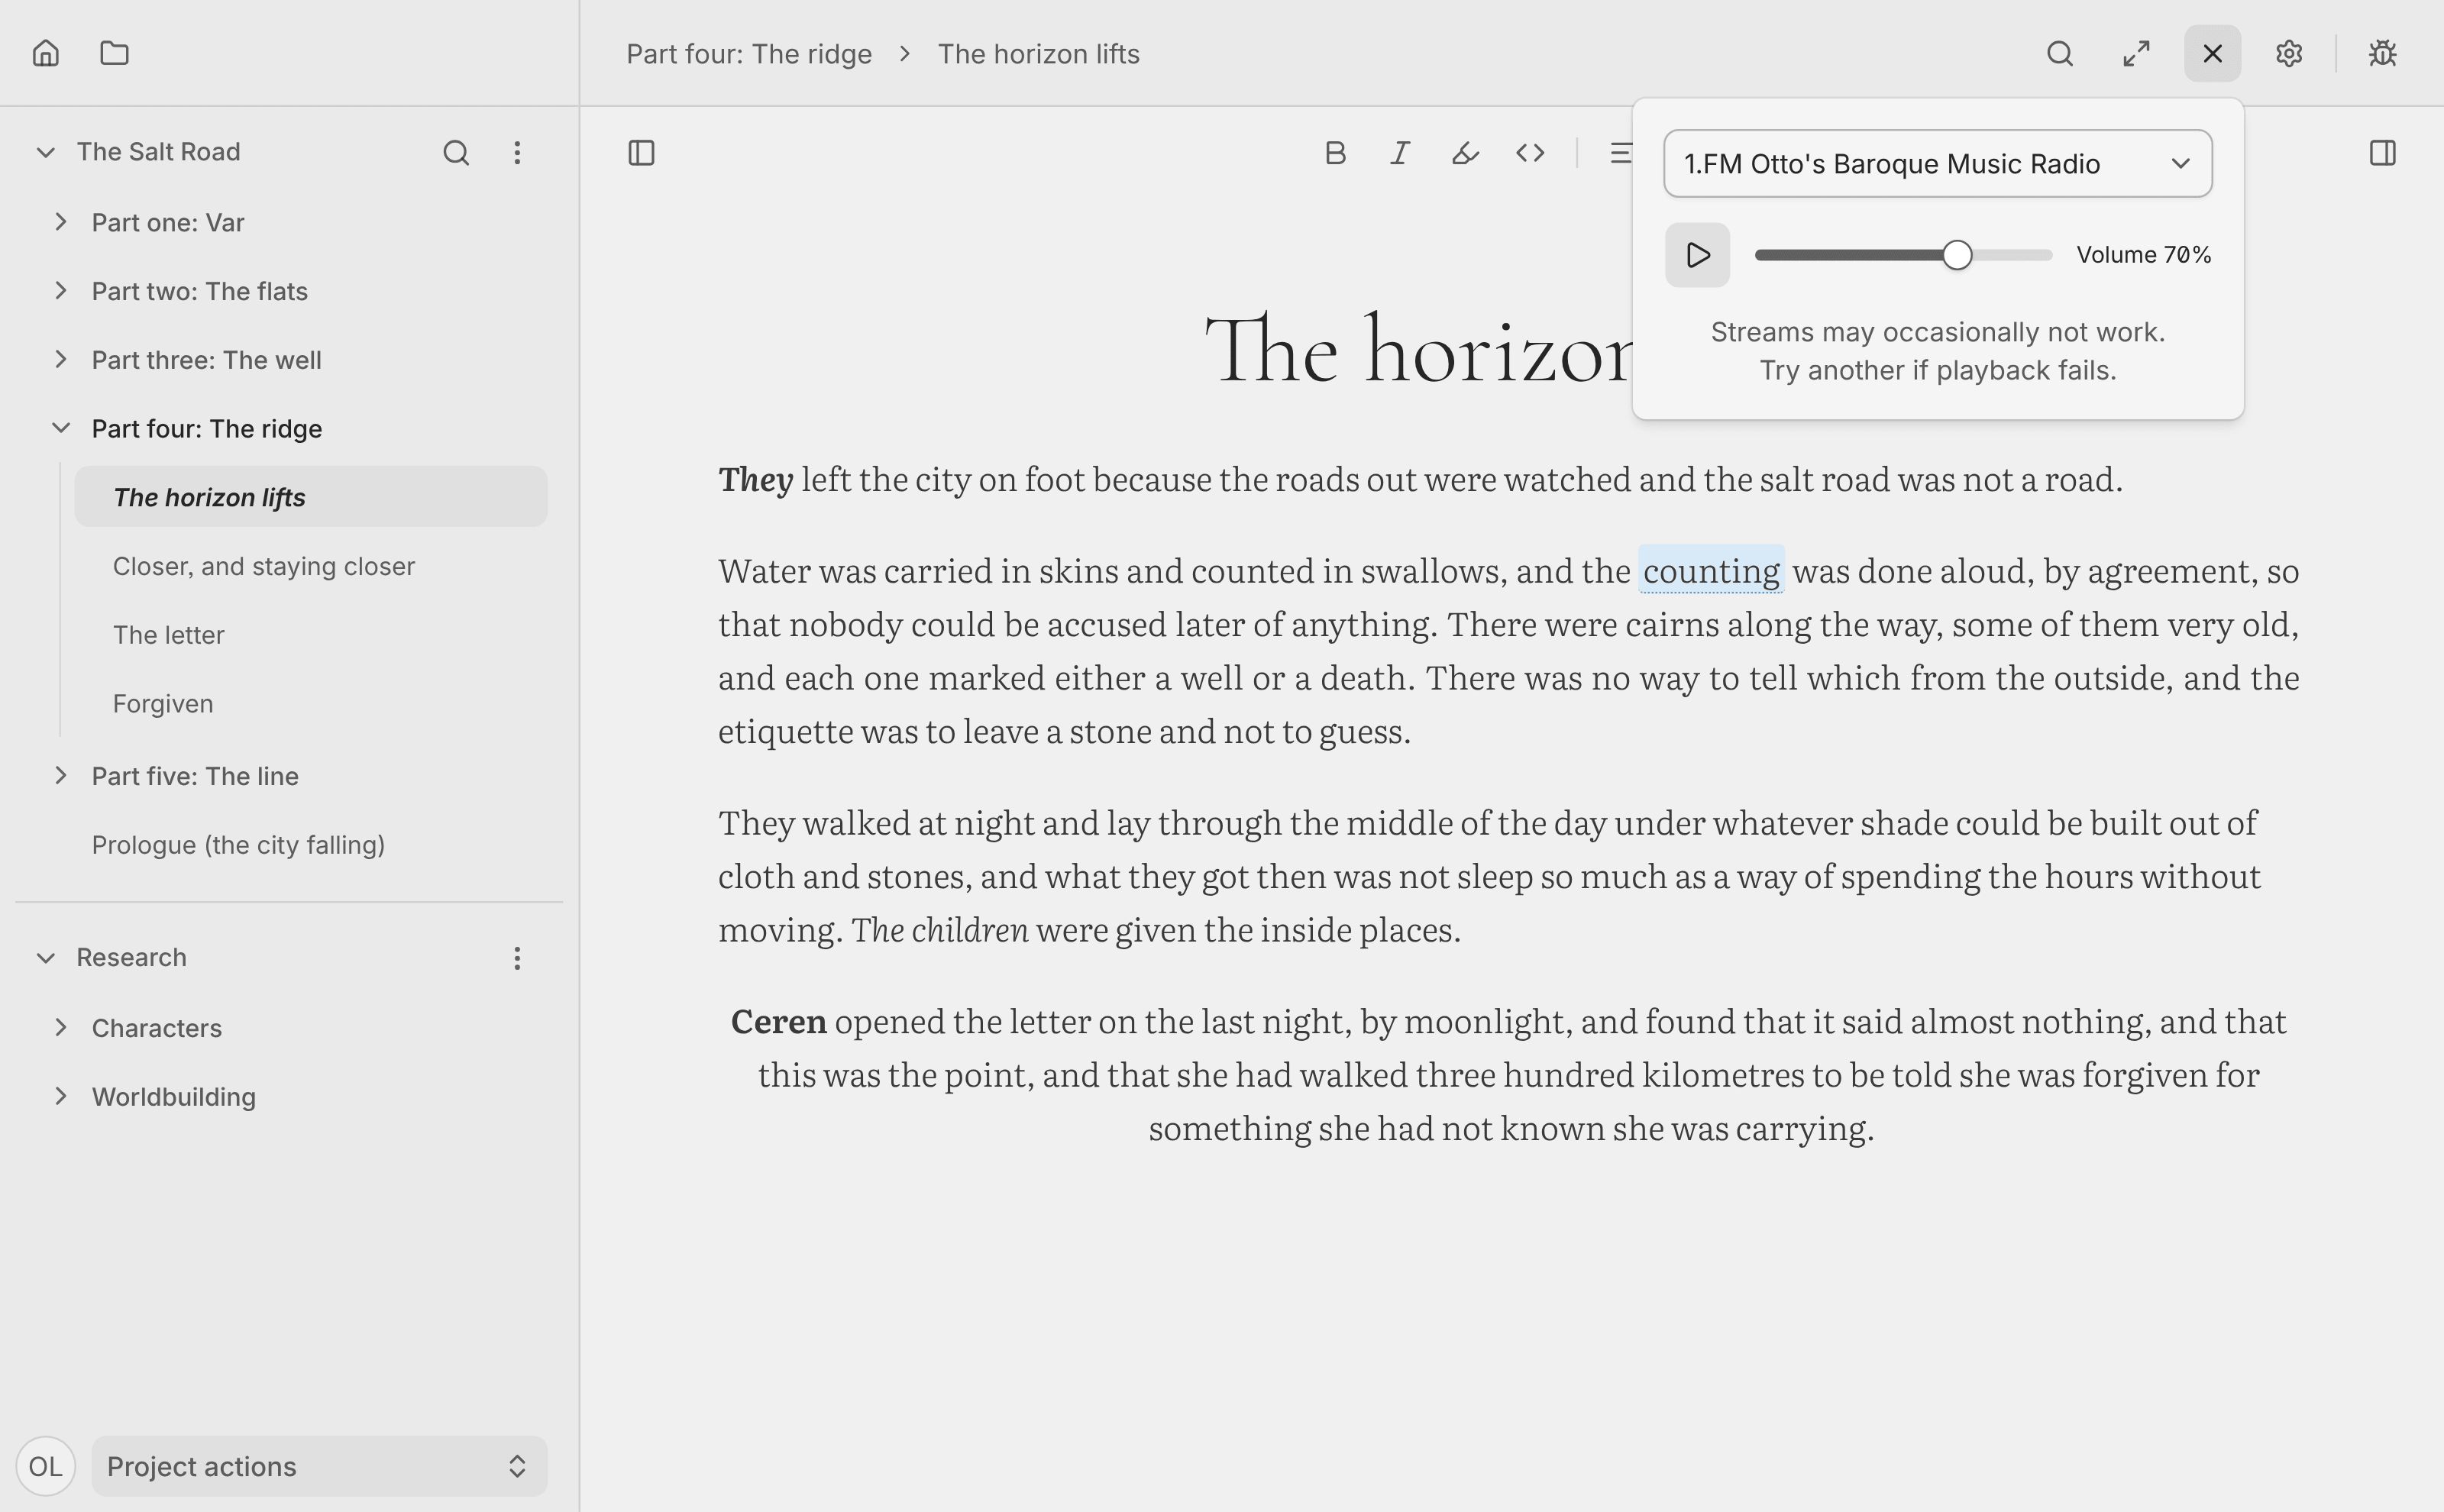Viewport: 2444px width, 1512px height.
Task: Click the document title heading
Action: click(x=1419, y=349)
